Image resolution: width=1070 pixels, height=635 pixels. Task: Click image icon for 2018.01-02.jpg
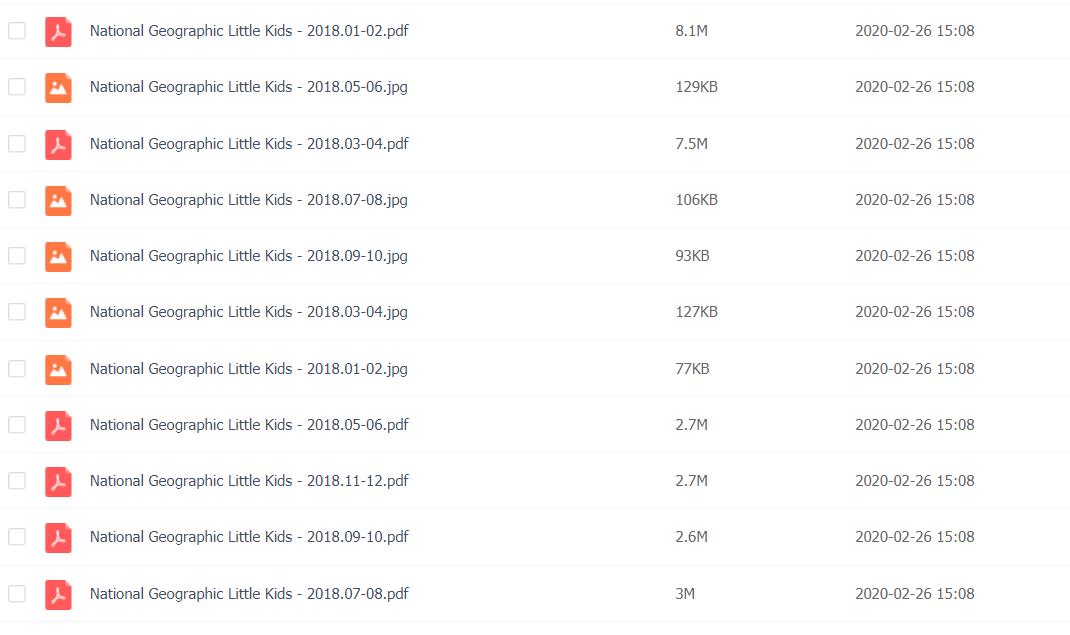click(x=58, y=369)
